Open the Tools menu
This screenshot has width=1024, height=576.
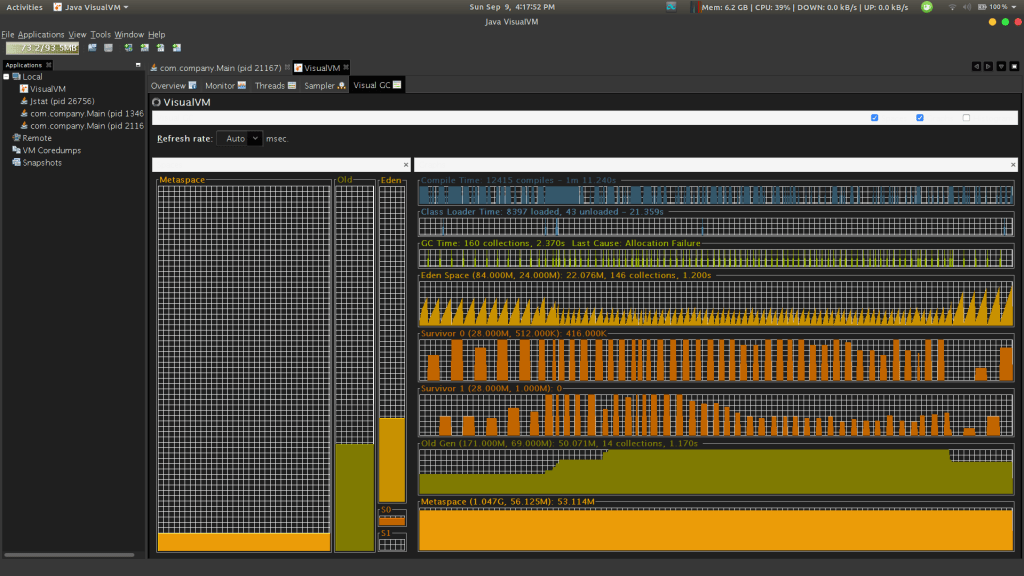coord(100,34)
